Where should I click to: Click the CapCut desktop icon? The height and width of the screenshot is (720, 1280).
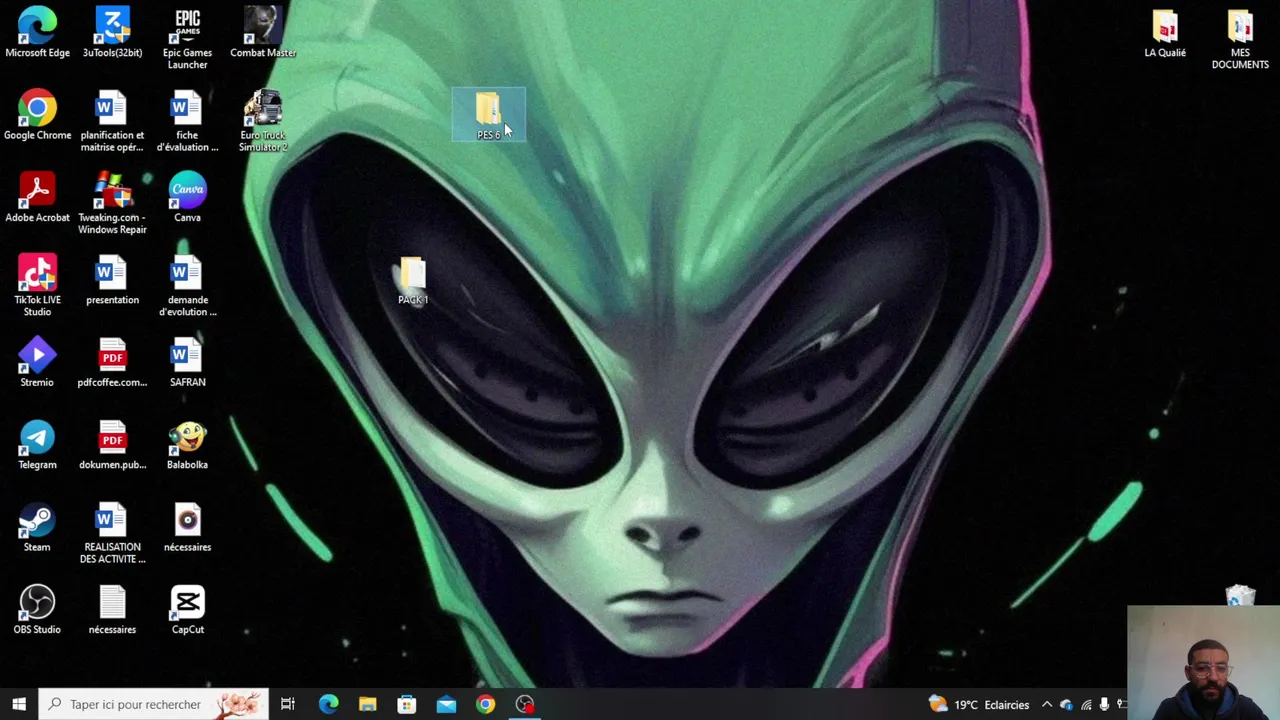point(187,609)
